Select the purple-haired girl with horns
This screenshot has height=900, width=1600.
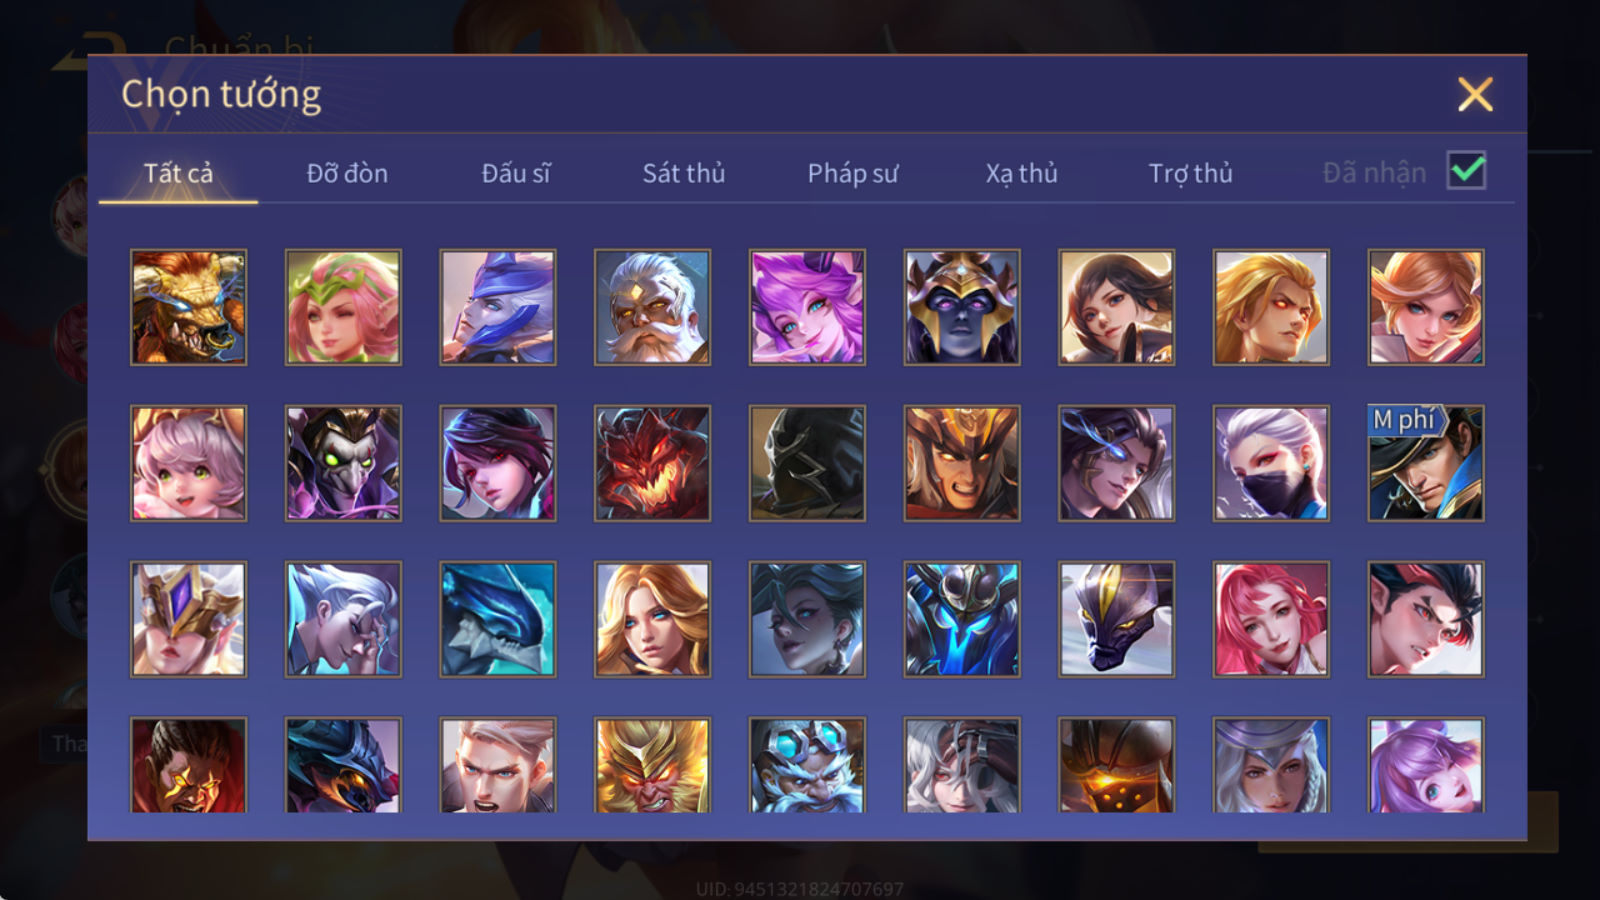point(807,307)
